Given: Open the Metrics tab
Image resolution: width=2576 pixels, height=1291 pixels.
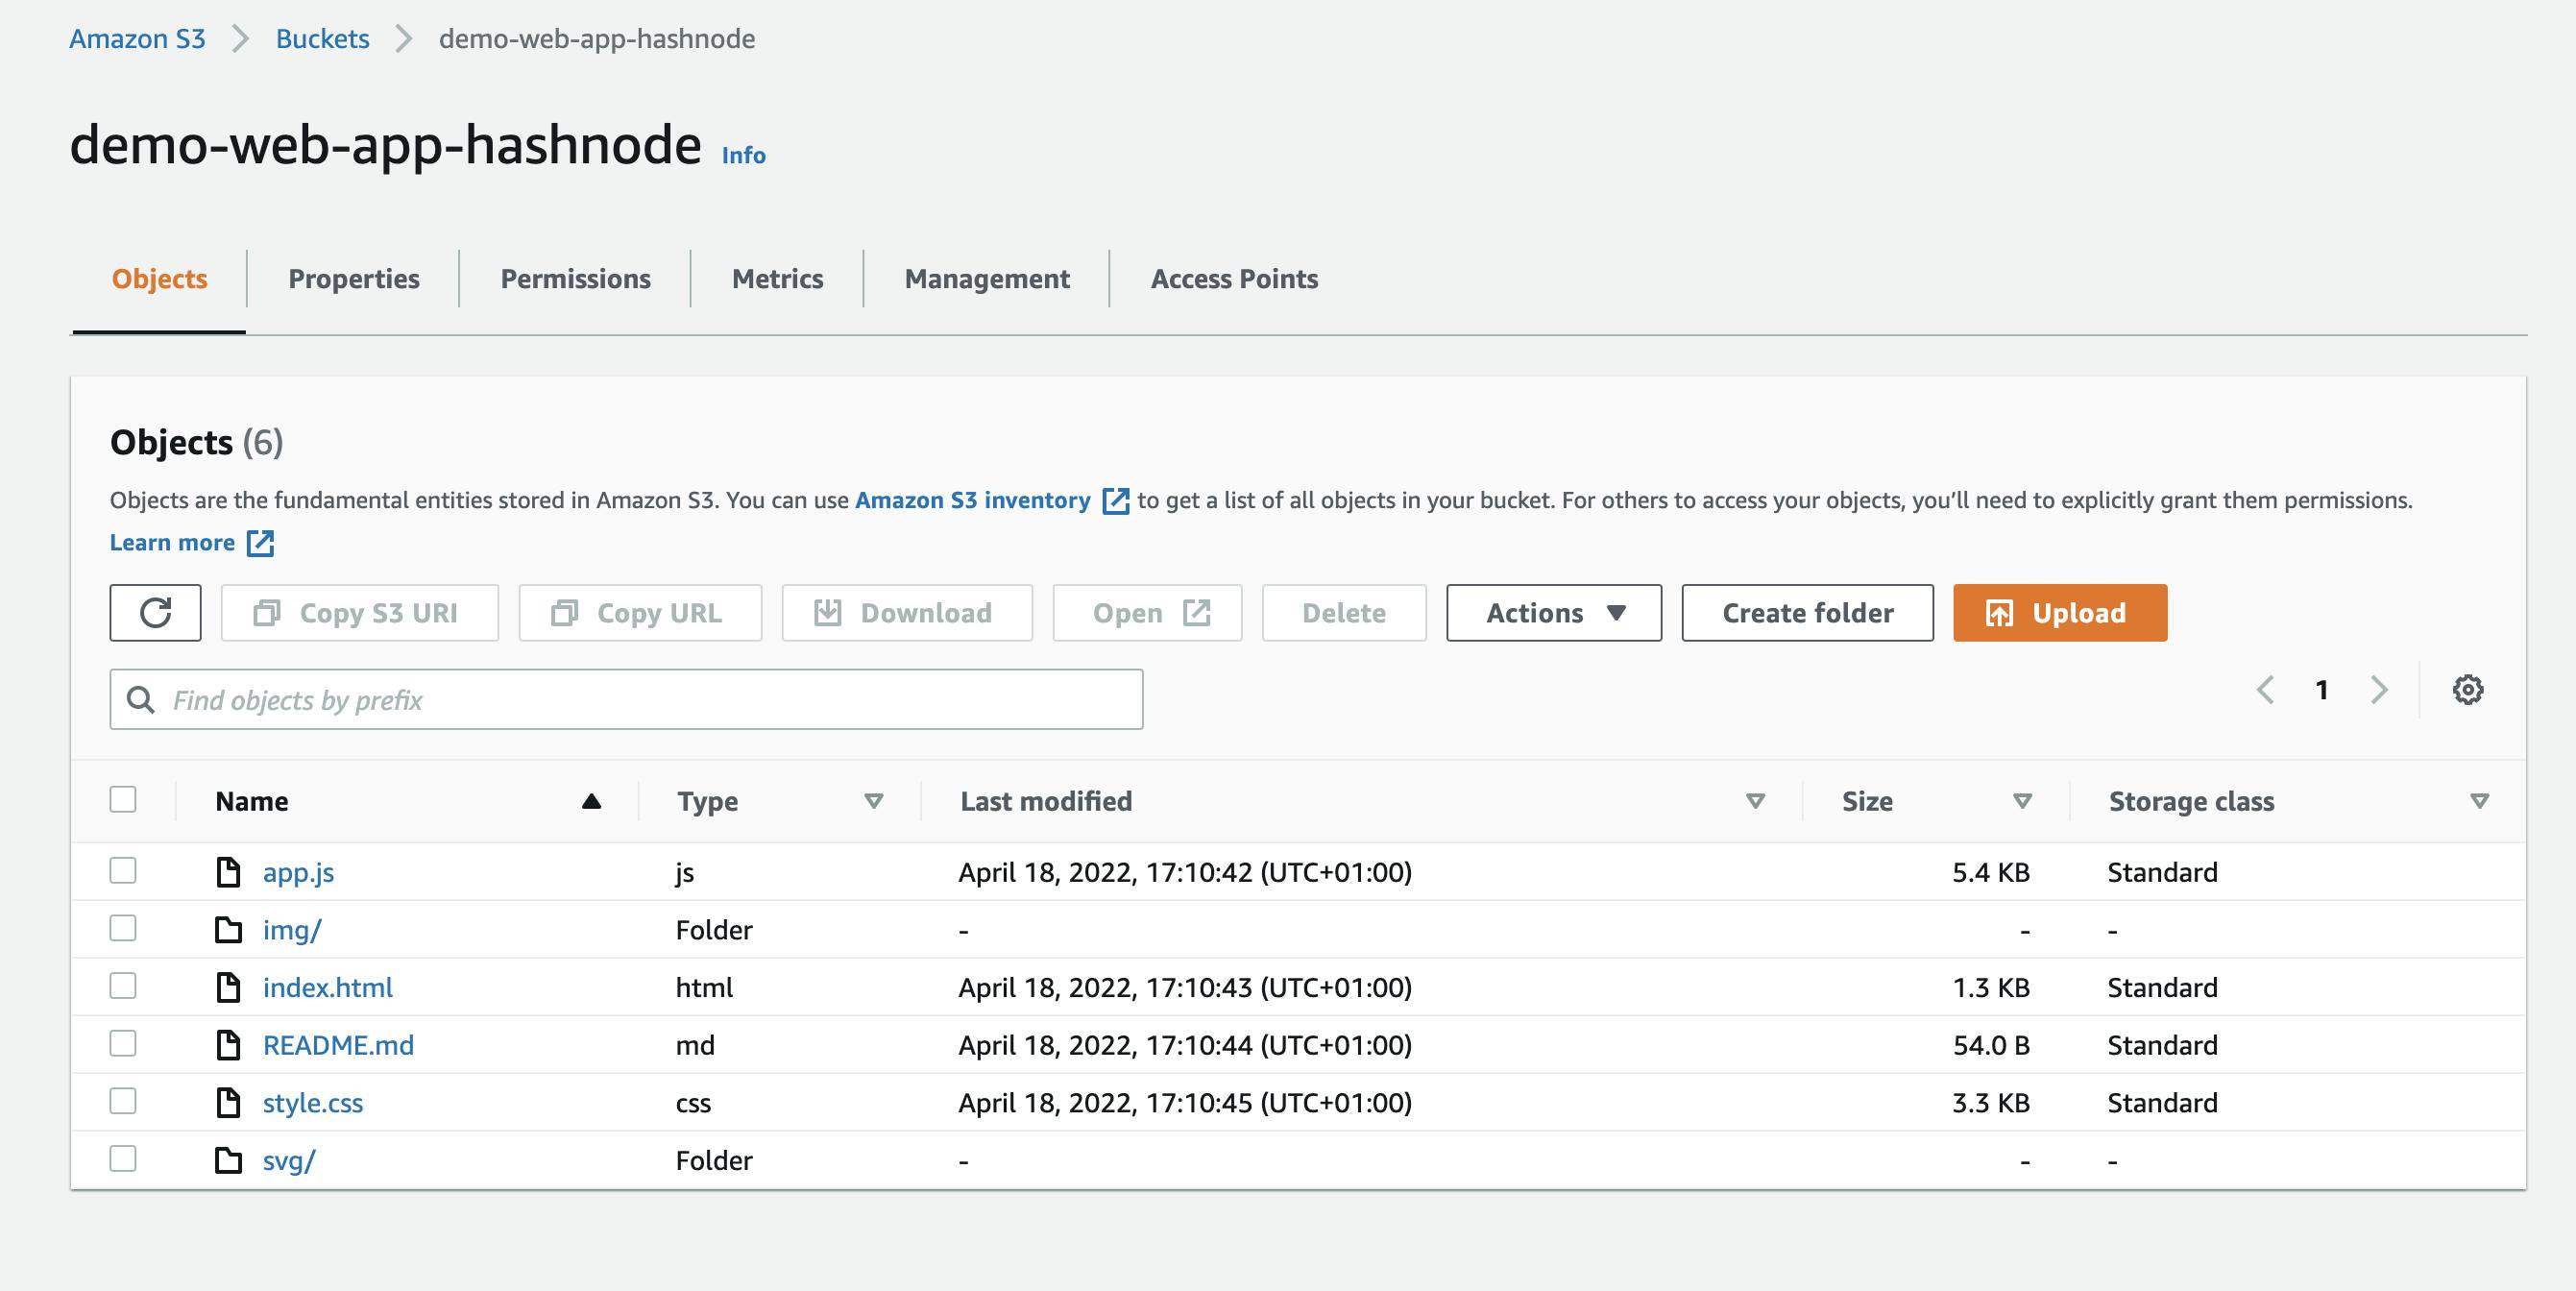Looking at the screenshot, I should pos(777,279).
